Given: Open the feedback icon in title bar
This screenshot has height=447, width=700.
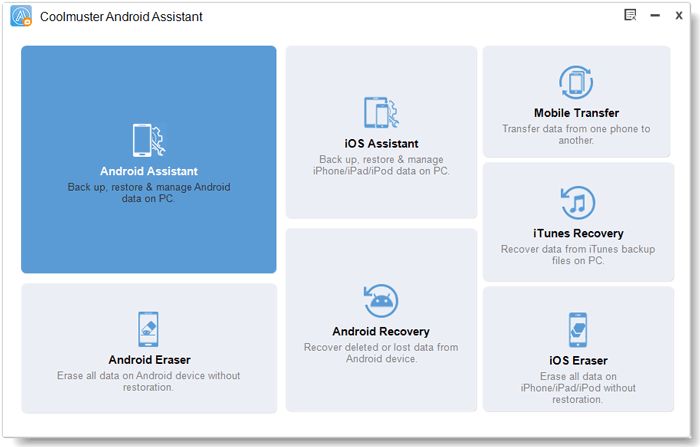Looking at the screenshot, I should point(630,16).
